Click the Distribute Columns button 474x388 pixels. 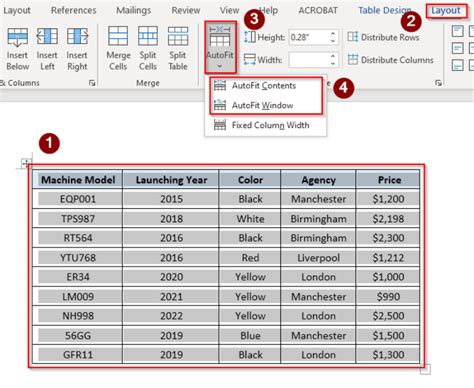pyautogui.click(x=391, y=60)
